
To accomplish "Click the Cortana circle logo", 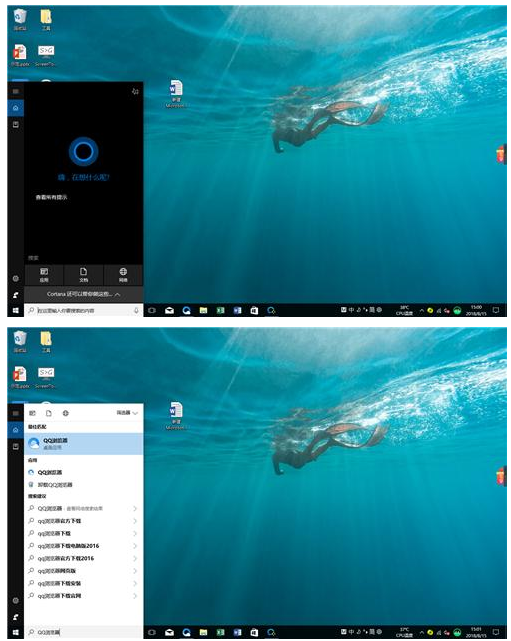I will [x=83, y=152].
